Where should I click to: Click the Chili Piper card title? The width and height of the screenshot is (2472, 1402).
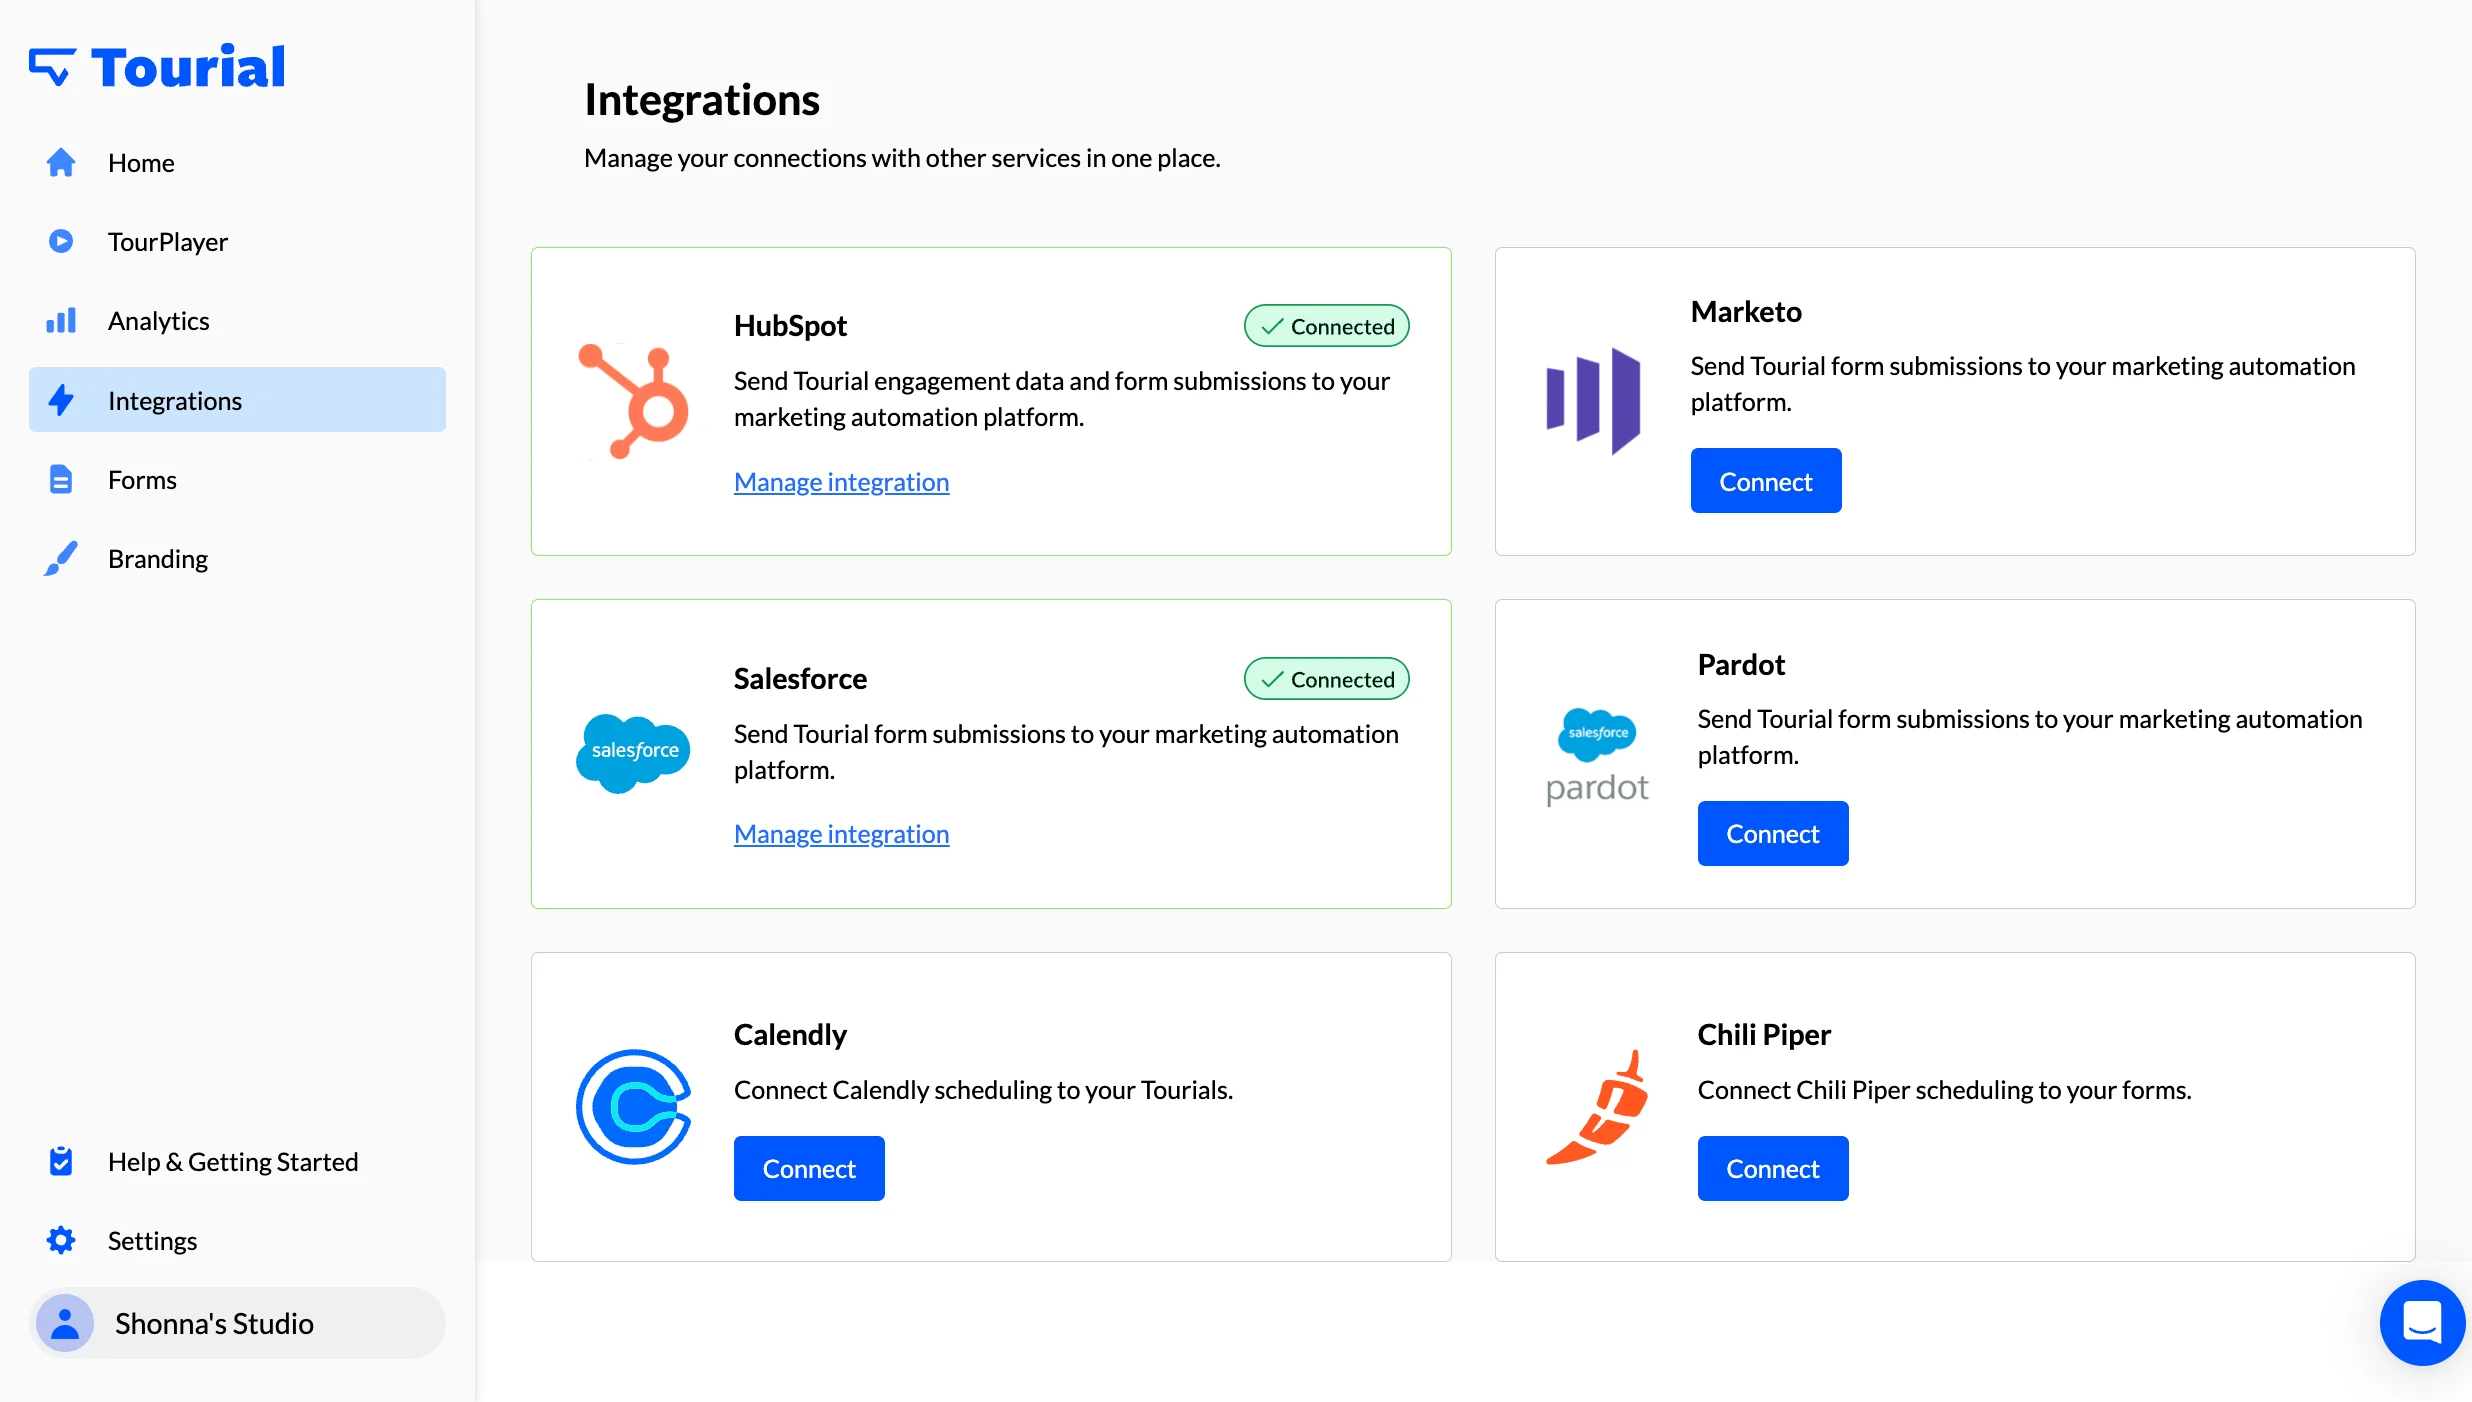point(1764,1035)
